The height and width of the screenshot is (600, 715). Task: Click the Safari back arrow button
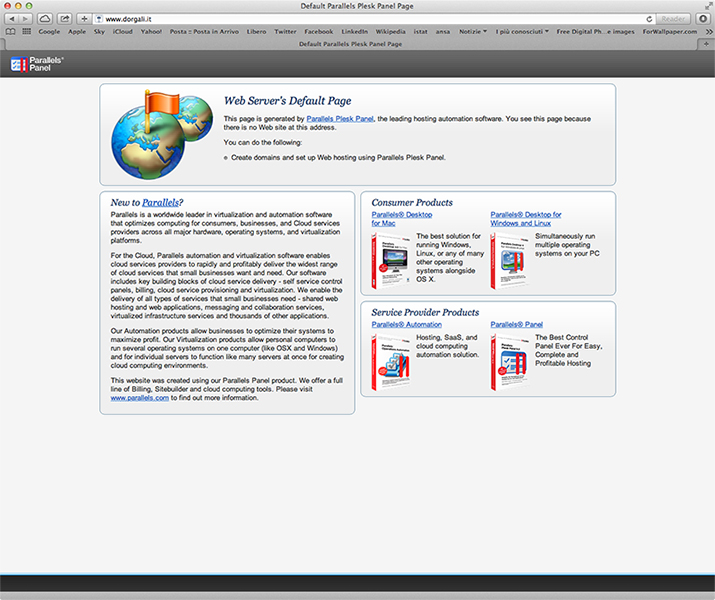tap(12, 19)
